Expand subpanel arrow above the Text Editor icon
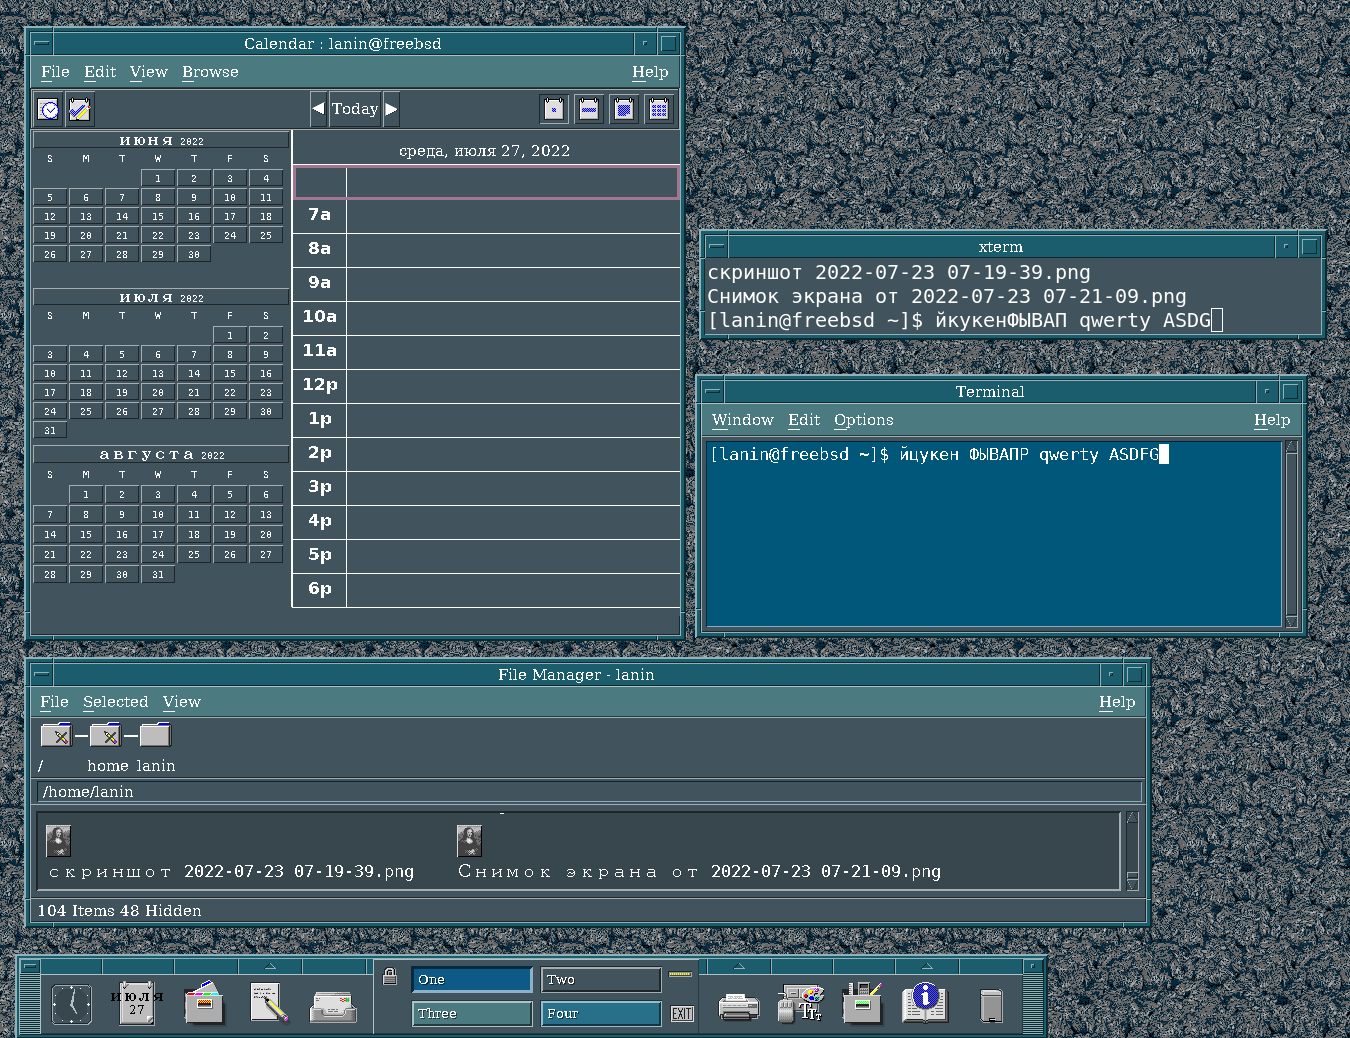 coord(270,966)
